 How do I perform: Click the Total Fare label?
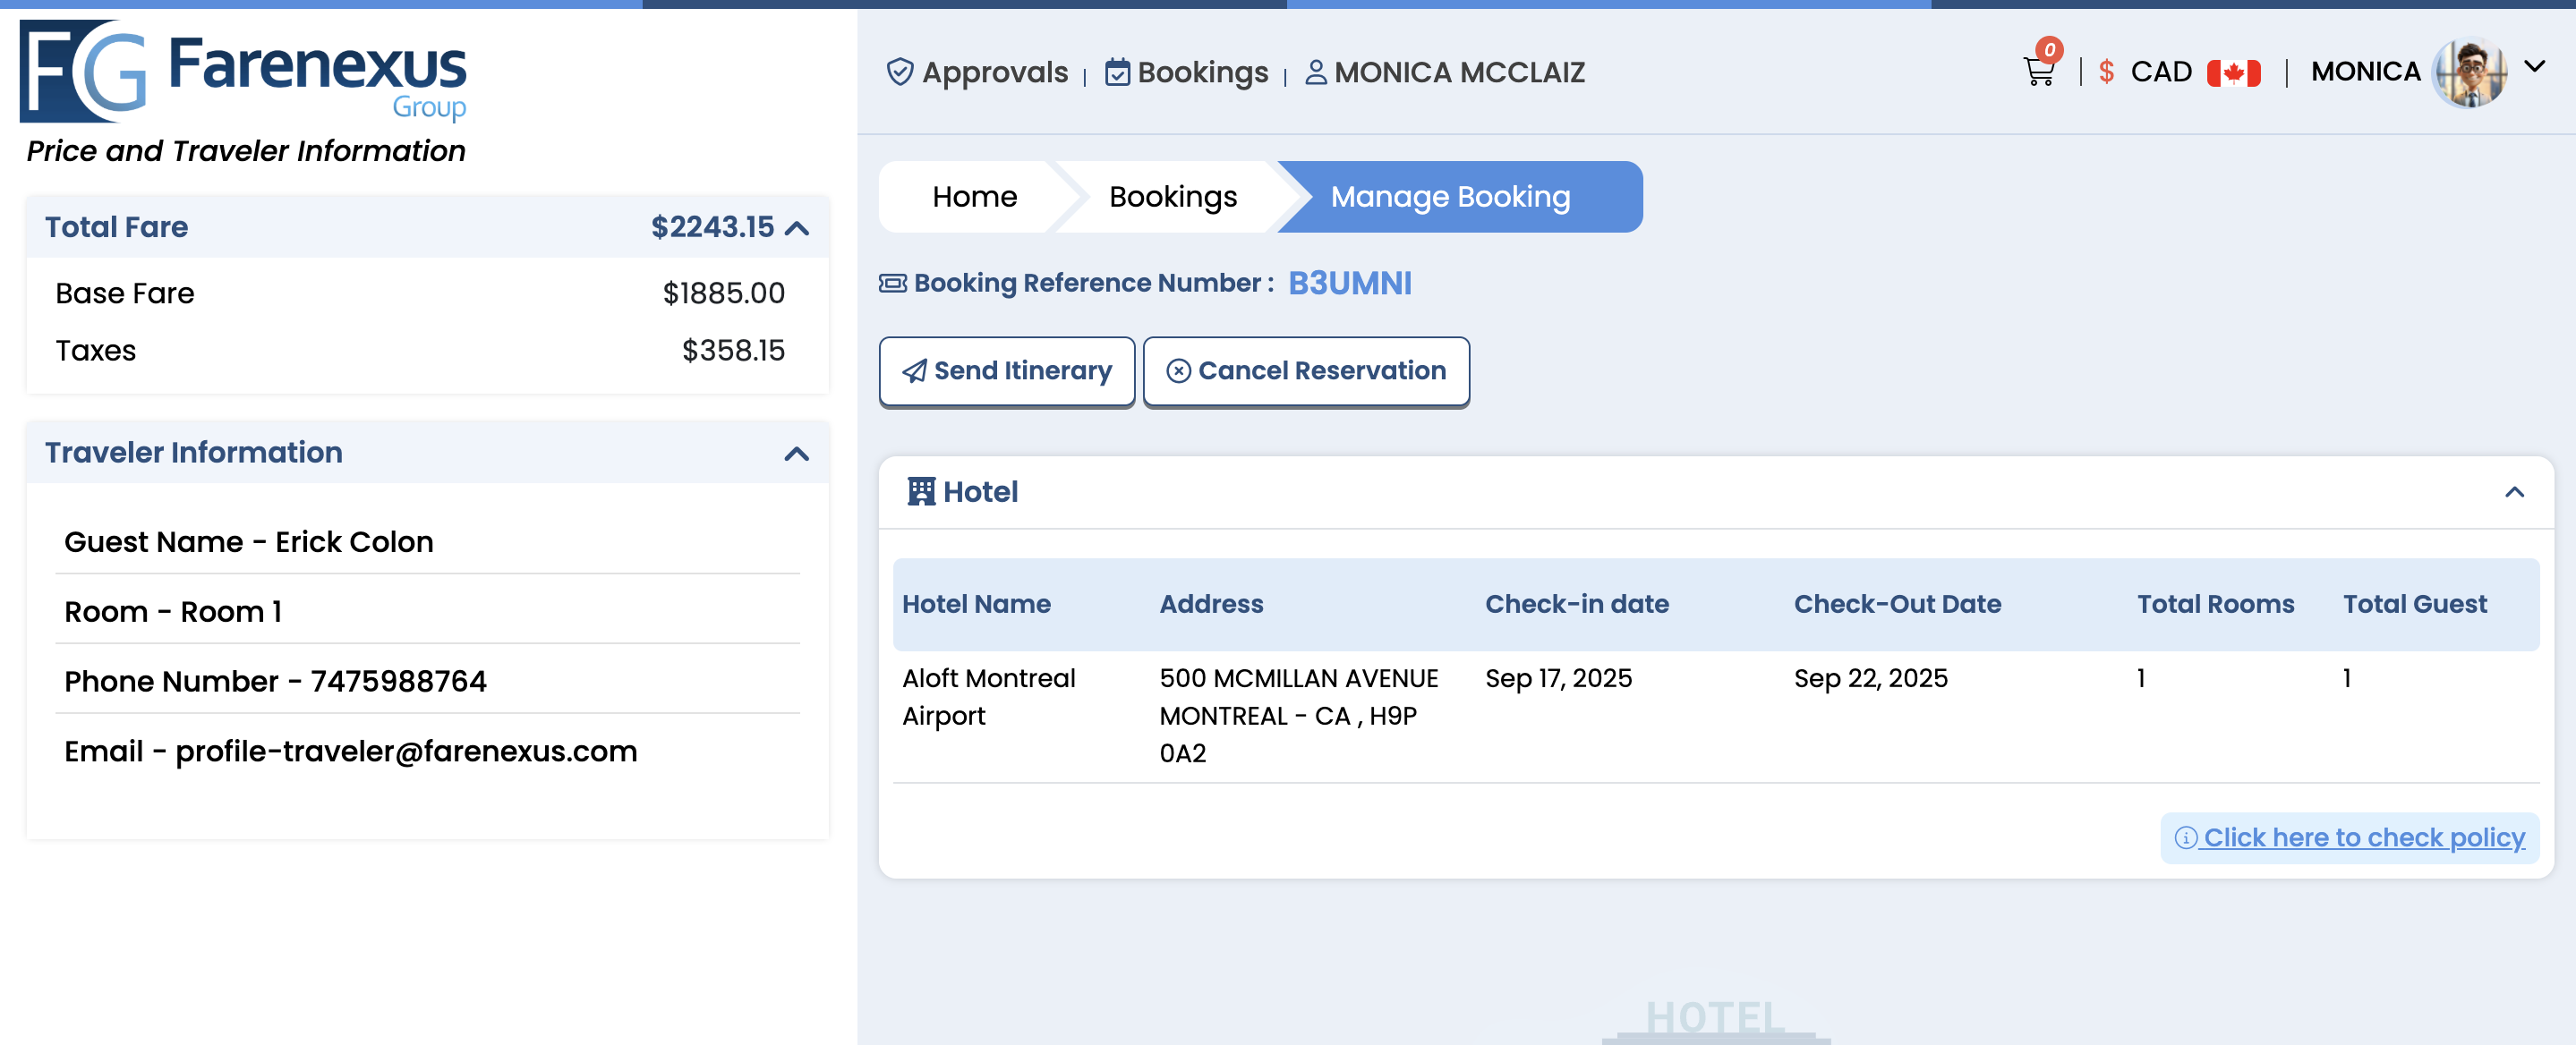(x=116, y=227)
